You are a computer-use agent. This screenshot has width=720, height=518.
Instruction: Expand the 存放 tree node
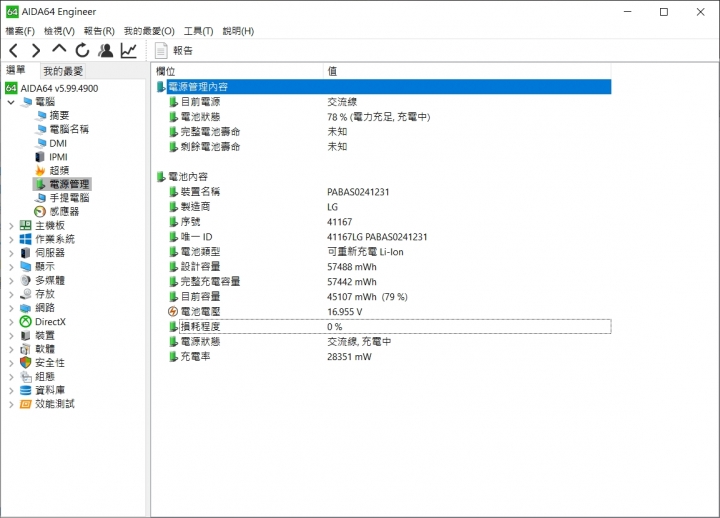11,294
